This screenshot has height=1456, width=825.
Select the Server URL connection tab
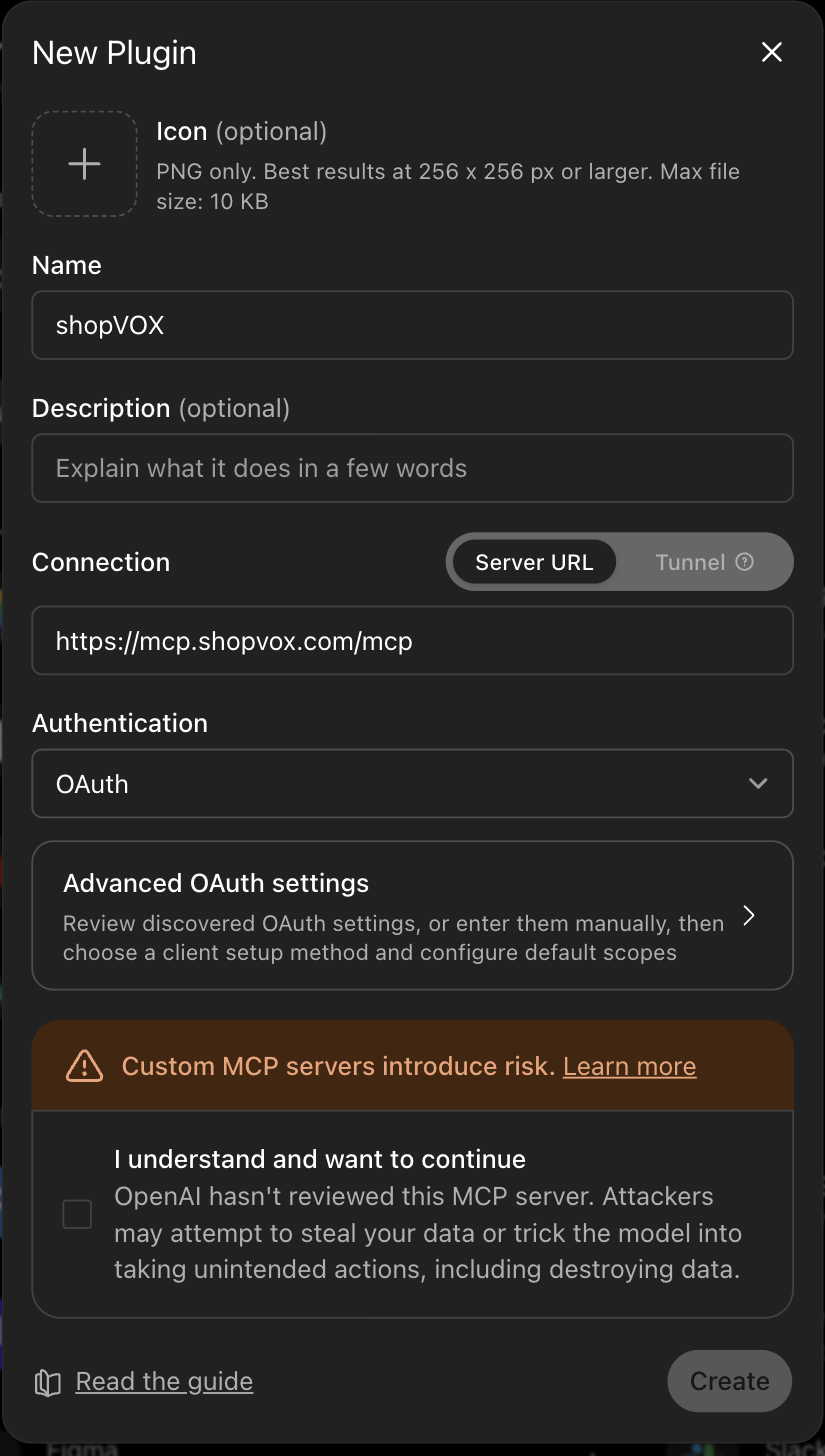[x=534, y=562]
